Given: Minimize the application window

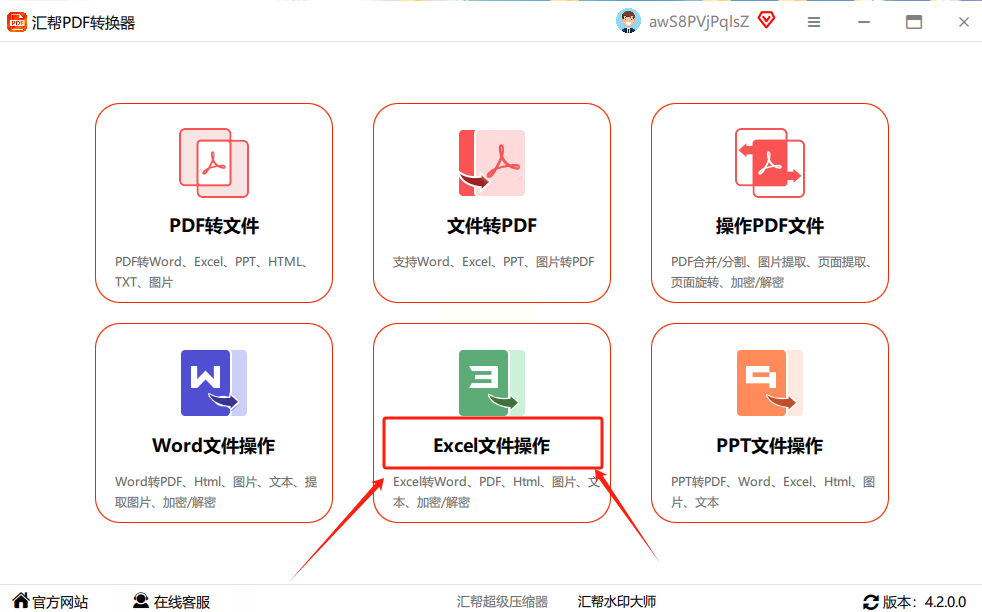Looking at the screenshot, I should click(864, 23).
